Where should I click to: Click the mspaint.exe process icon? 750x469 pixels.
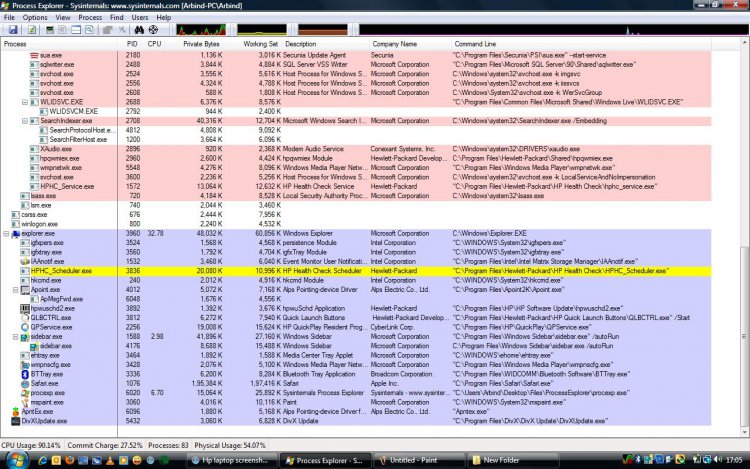[x=25, y=402]
